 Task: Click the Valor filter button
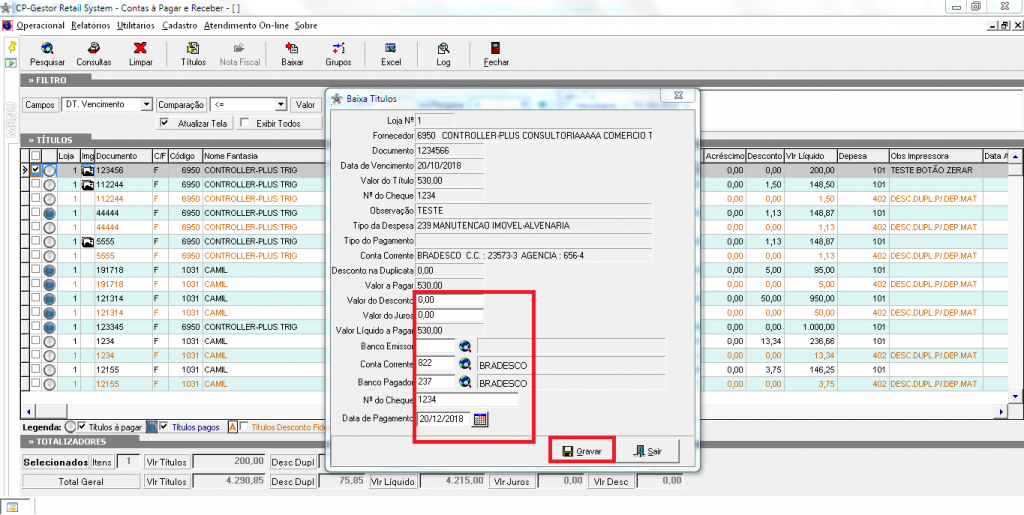306,104
